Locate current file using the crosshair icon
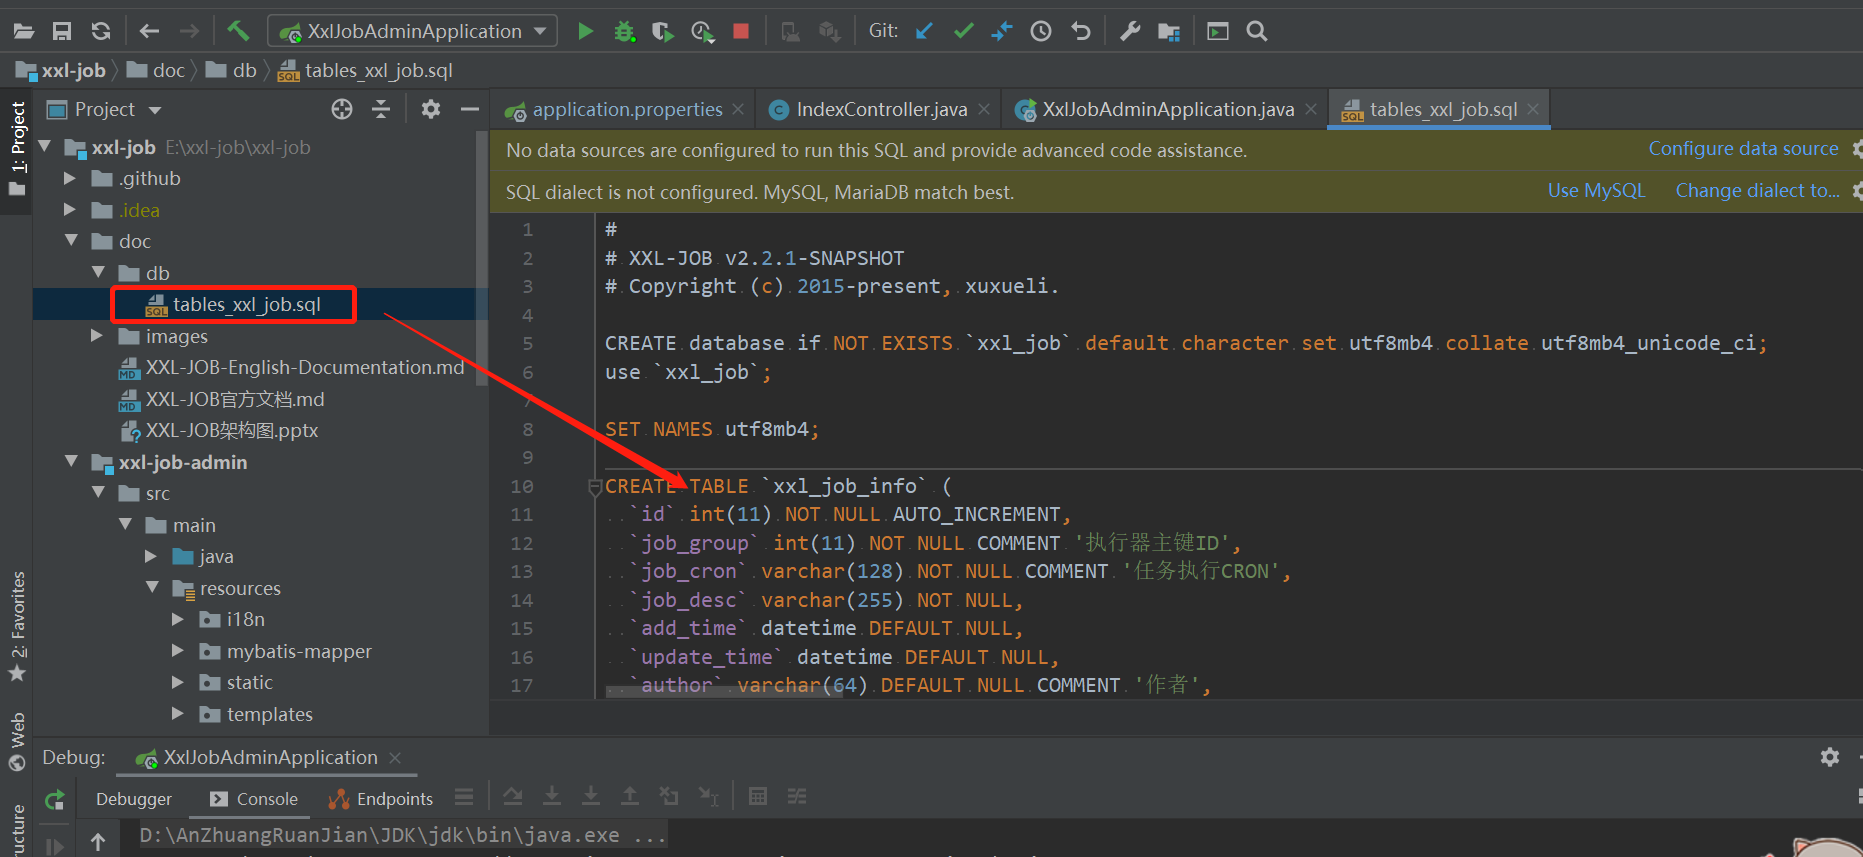 (342, 109)
